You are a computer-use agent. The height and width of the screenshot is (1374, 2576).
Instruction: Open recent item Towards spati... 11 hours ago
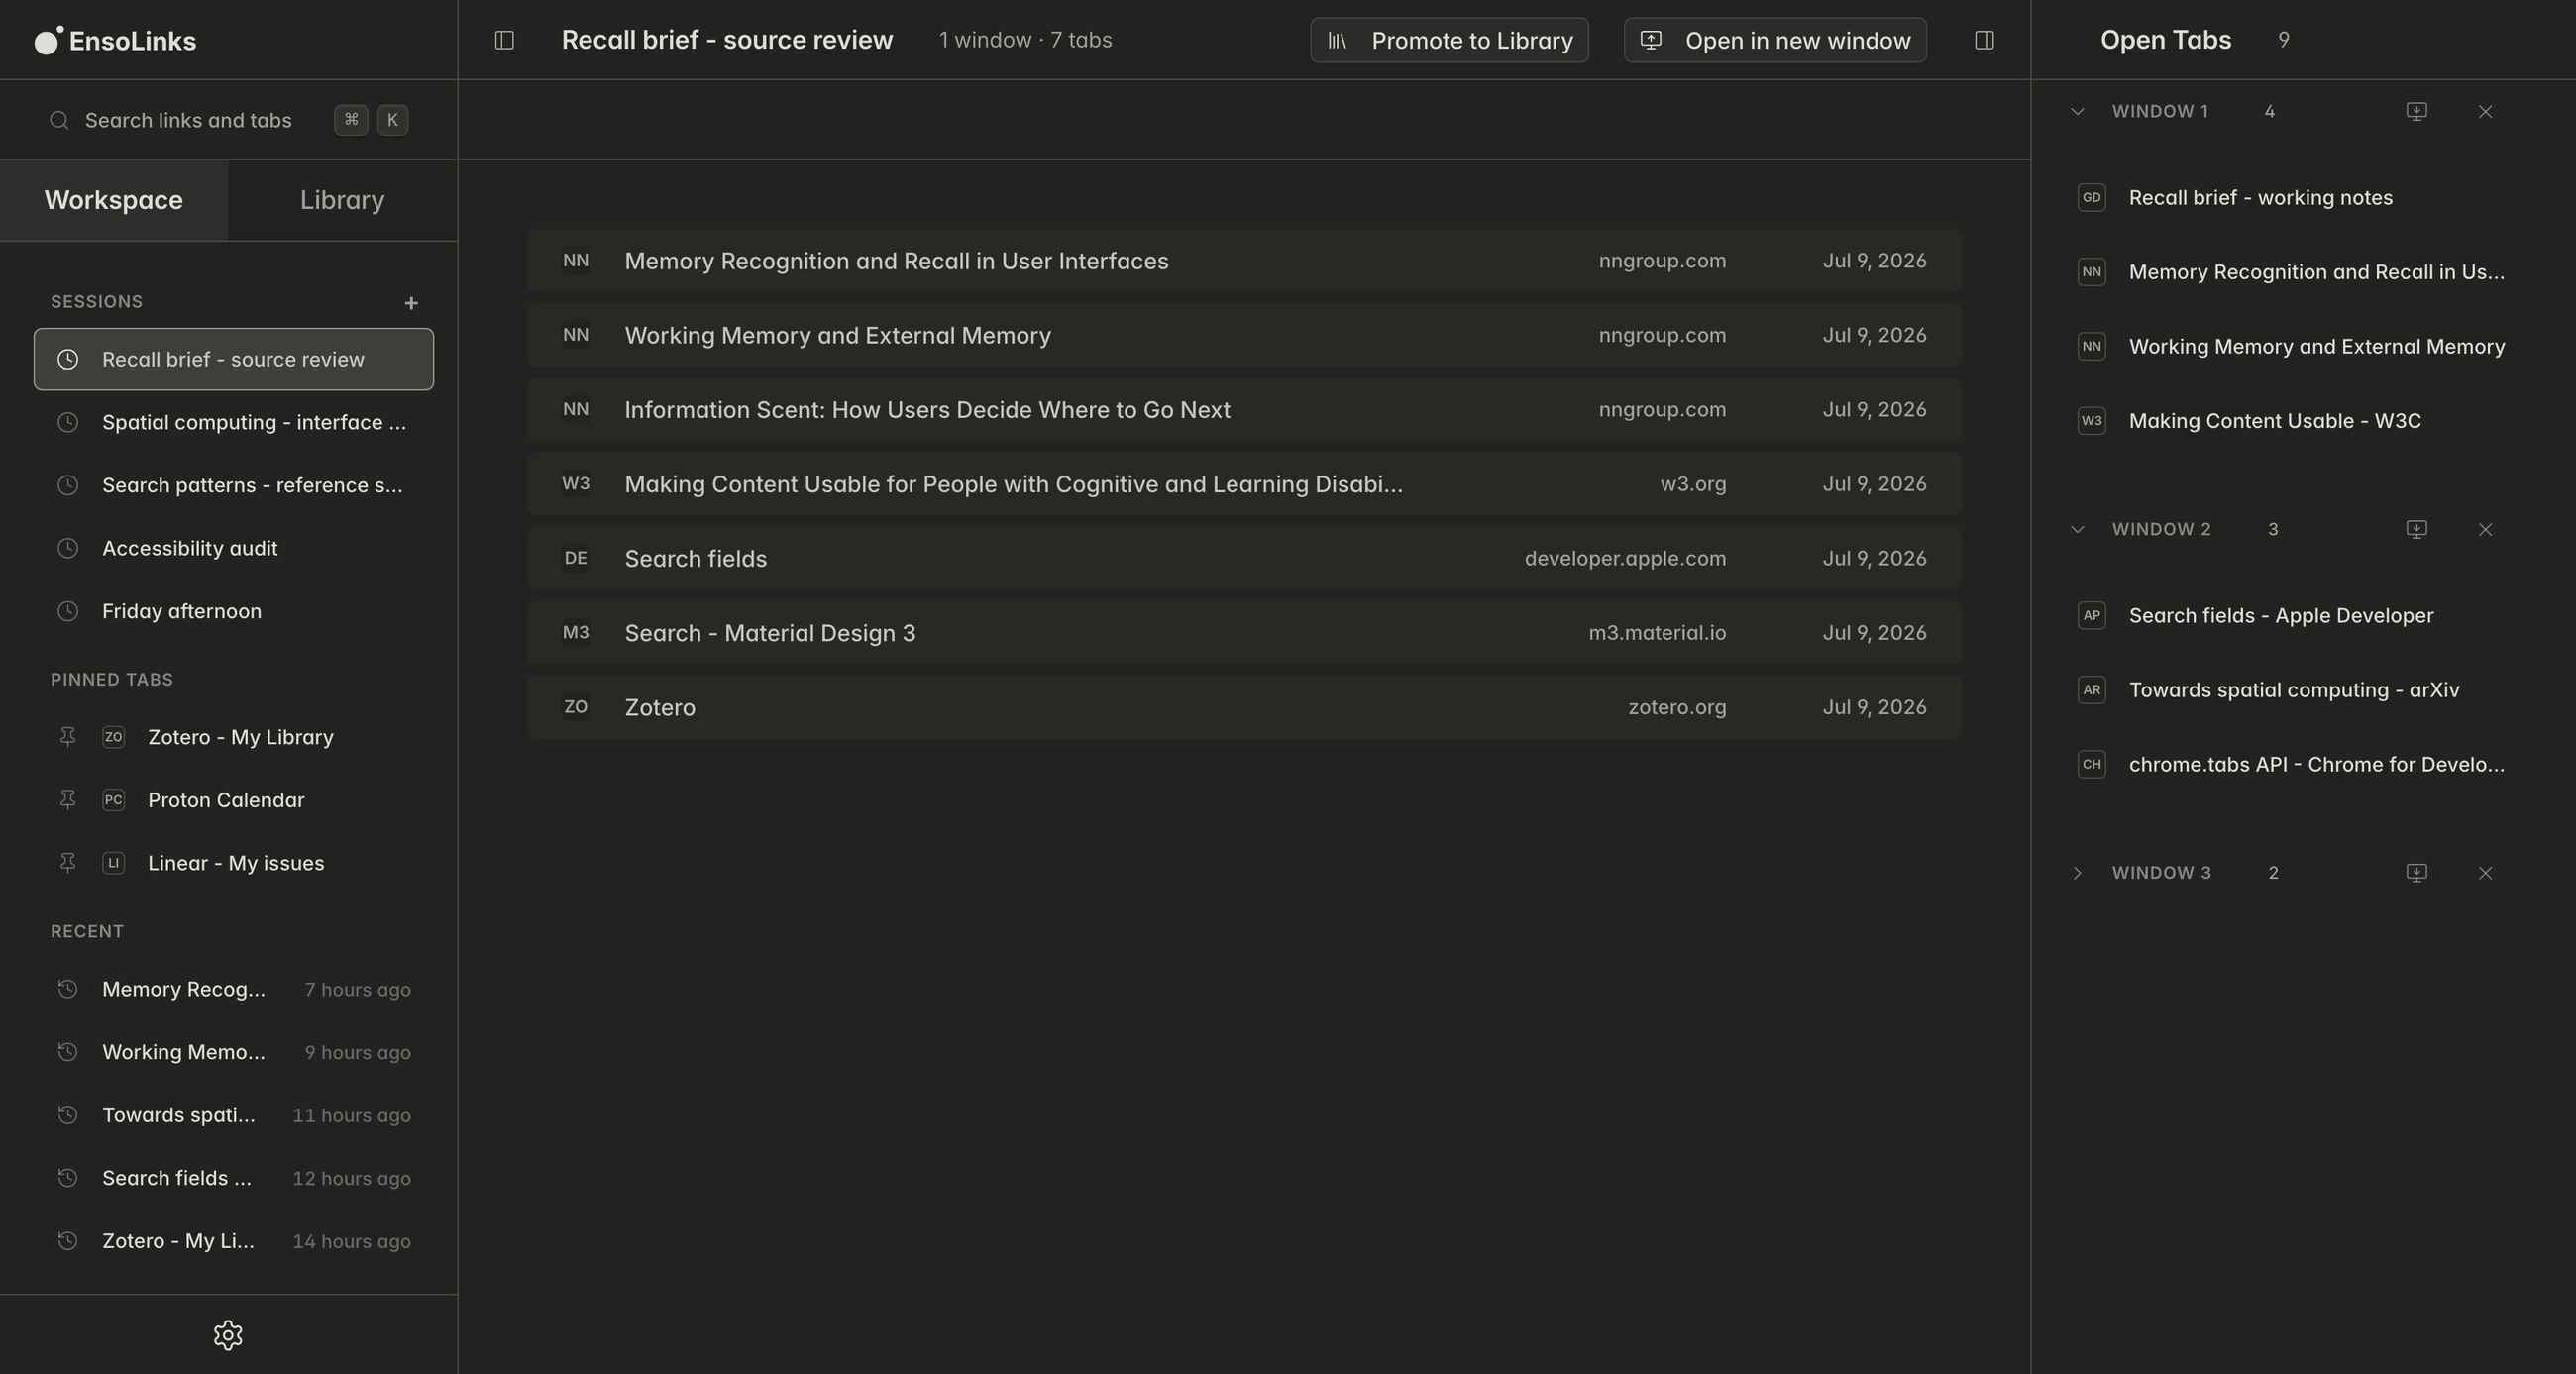[x=234, y=1115]
